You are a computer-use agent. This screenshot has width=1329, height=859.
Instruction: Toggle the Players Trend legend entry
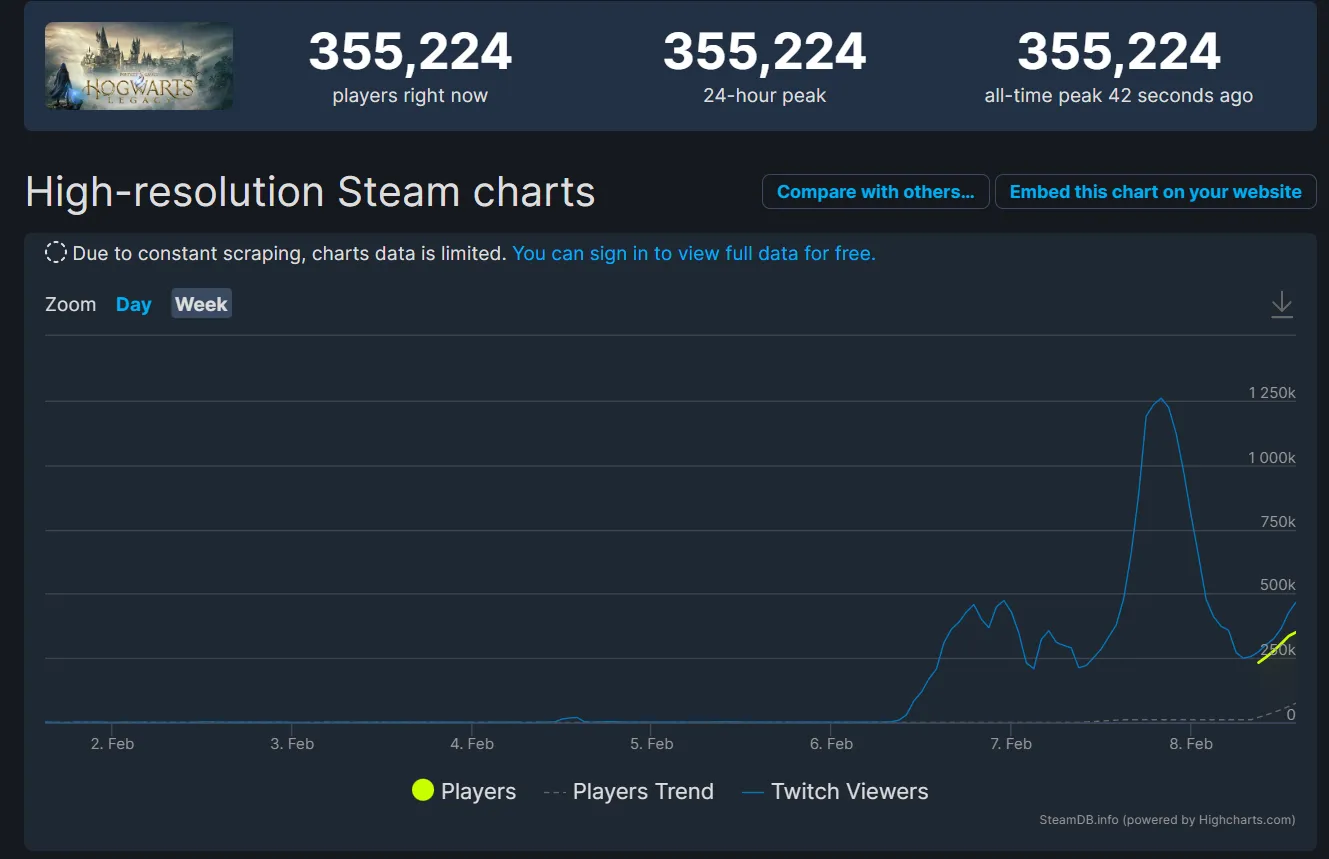point(628,791)
